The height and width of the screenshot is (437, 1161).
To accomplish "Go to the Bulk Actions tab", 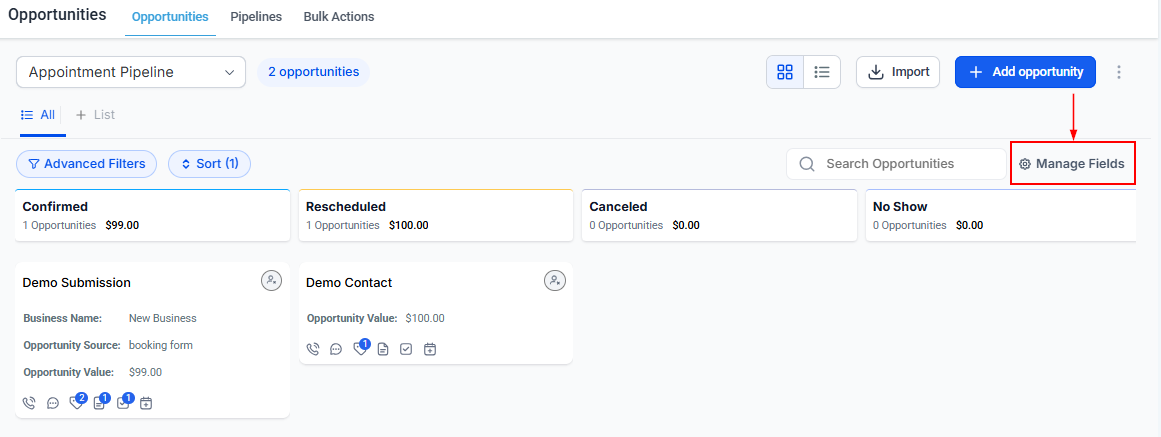I will coord(339,17).
